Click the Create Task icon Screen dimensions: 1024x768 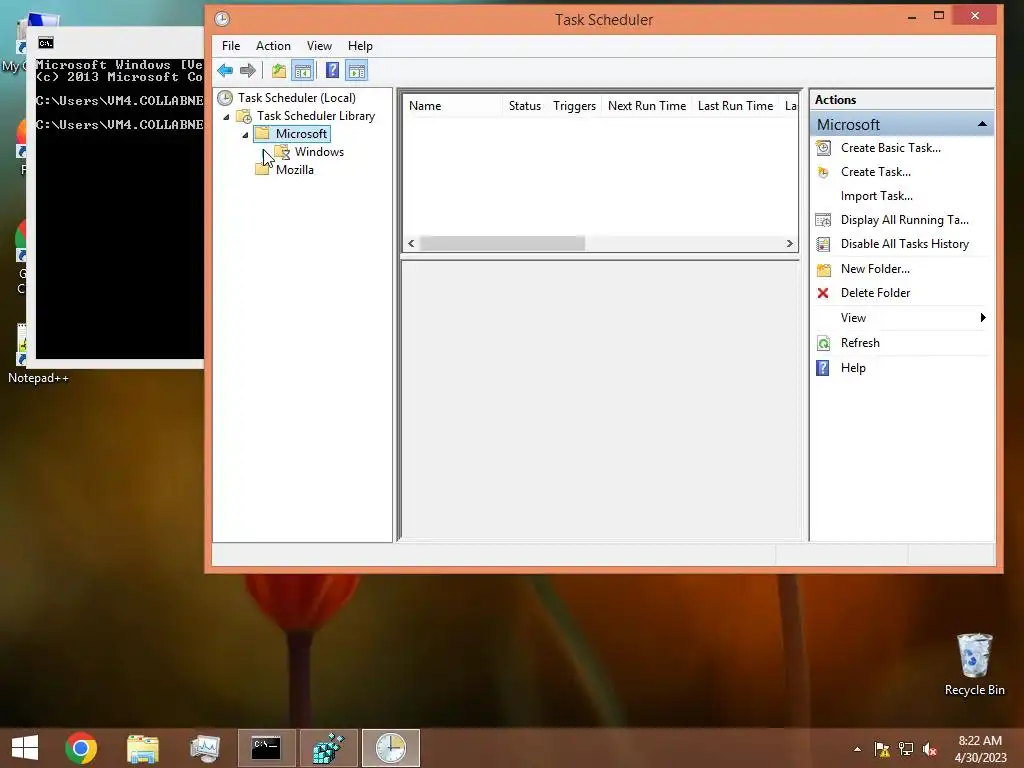point(824,172)
